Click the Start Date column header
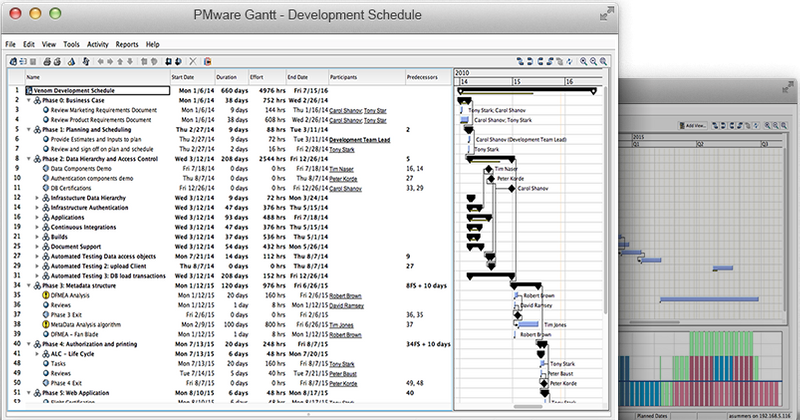The height and width of the screenshot is (420, 800). 192,77
